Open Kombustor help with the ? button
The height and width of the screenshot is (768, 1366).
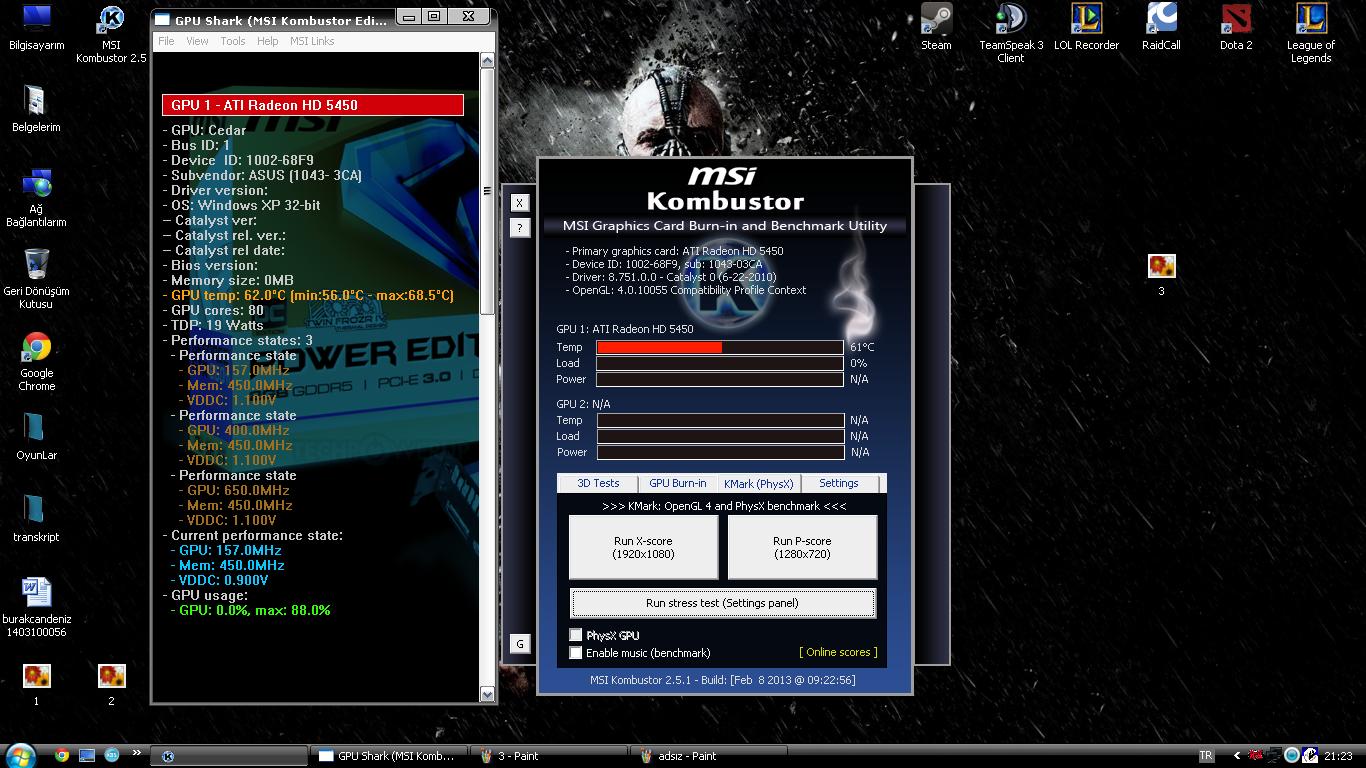pyautogui.click(x=520, y=228)
